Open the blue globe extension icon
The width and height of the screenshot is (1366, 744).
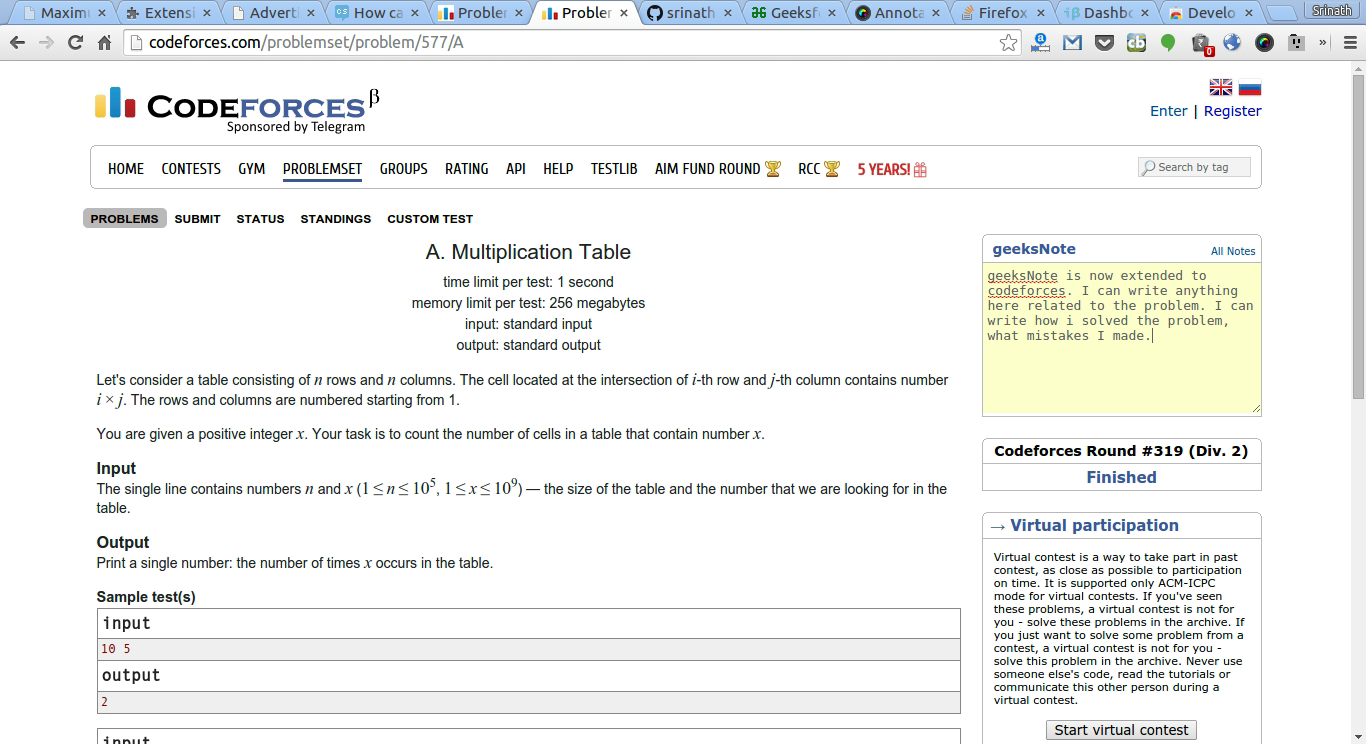click(x=1232, y=43)
